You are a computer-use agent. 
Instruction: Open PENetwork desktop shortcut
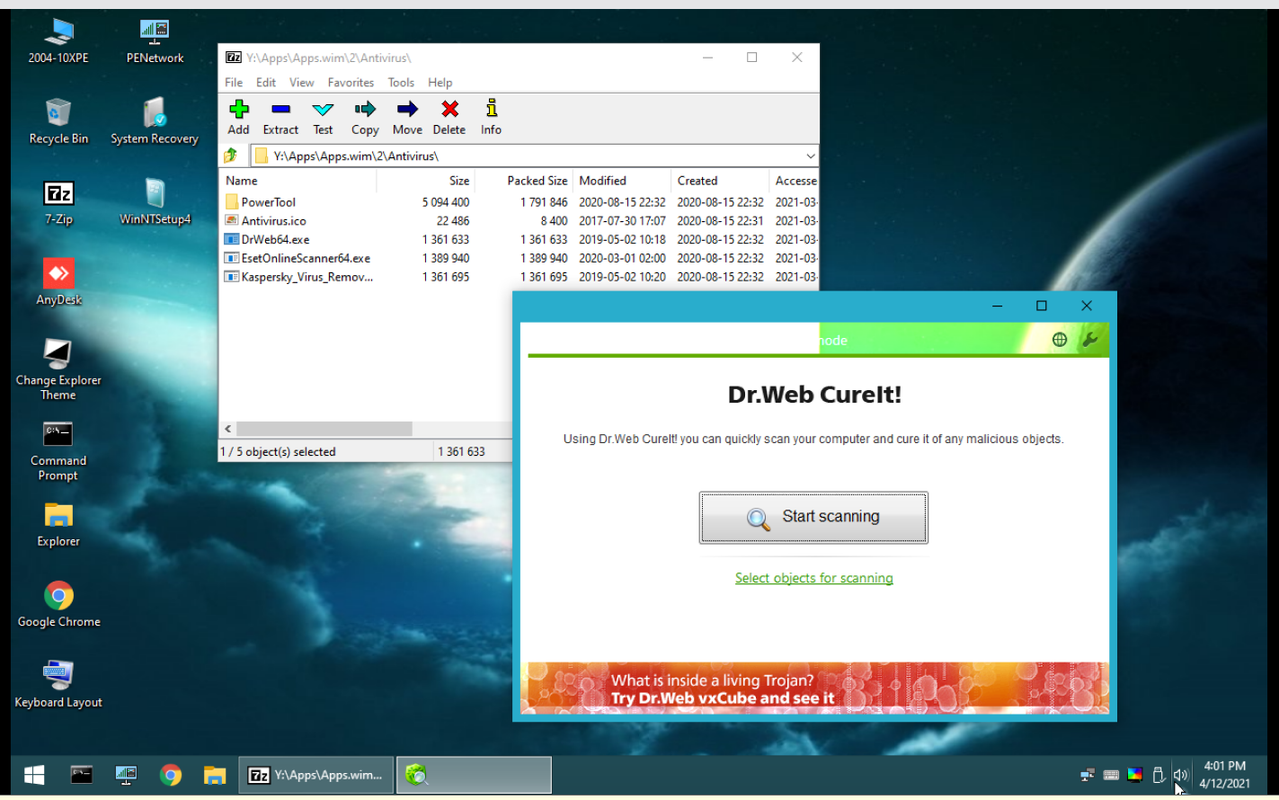pyautogui.click(x=154, y=42)
